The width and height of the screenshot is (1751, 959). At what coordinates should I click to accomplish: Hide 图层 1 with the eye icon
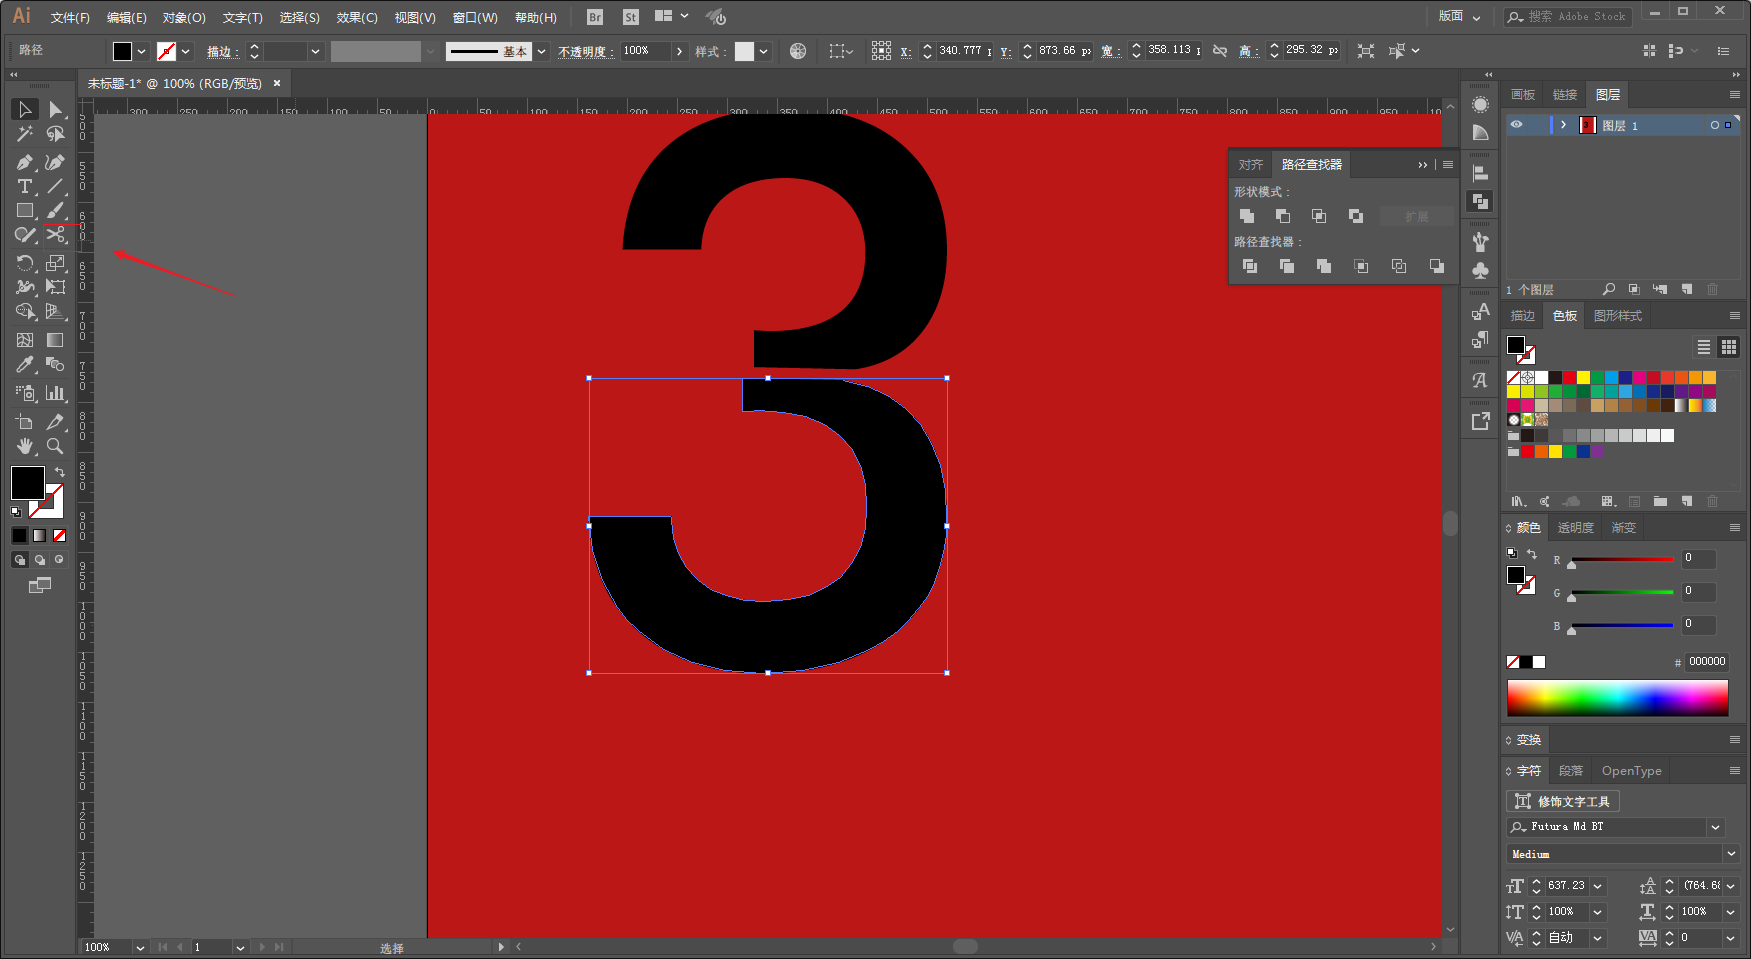click(1517, 125)
